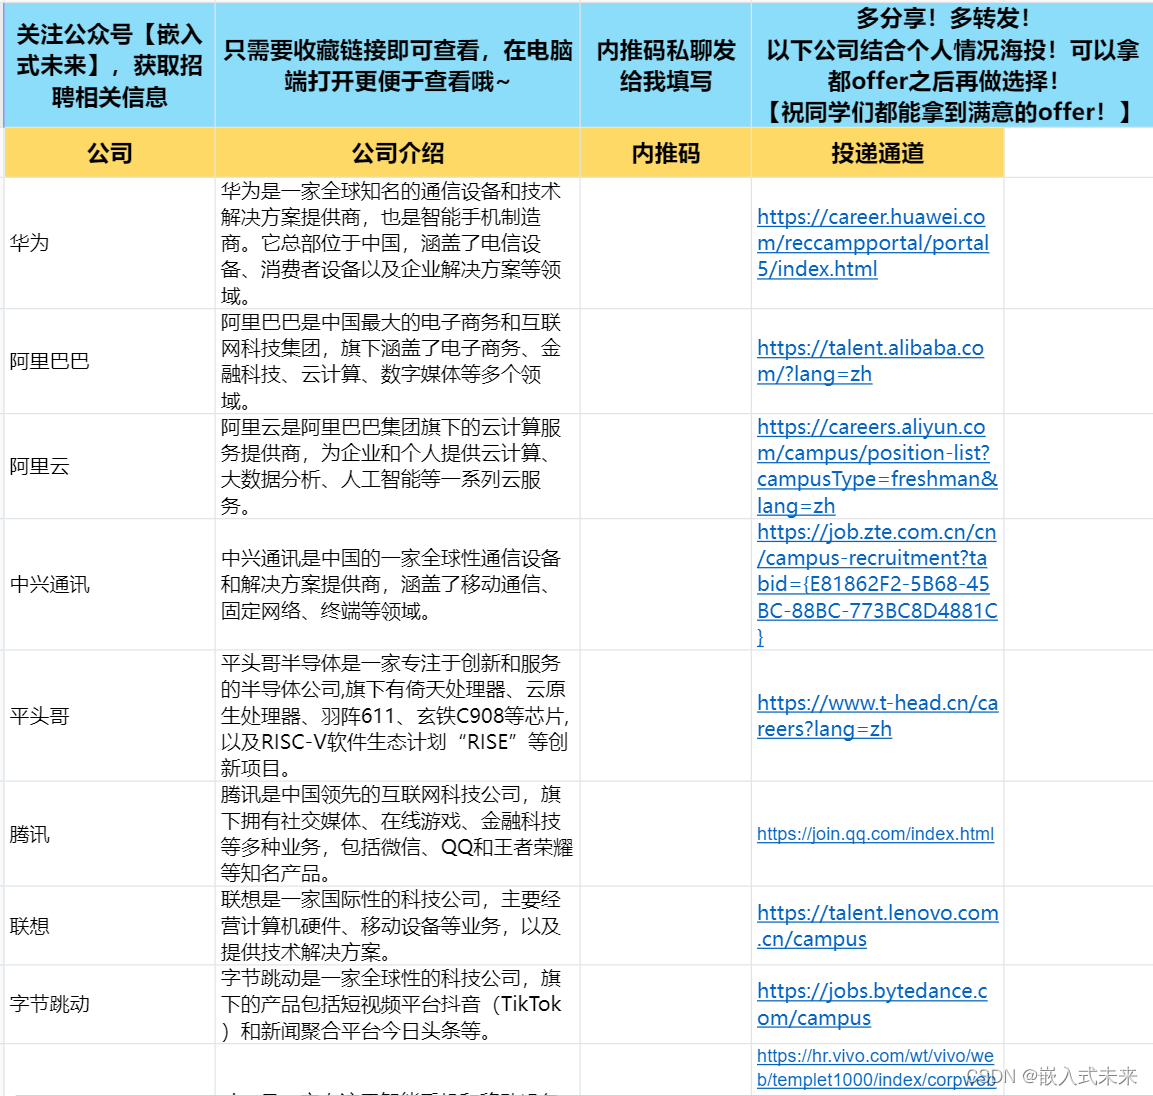Image resolution: width=1153 pixels, height=1096 pixels.
Task: Click the 中兴通讯 company description text
Action: [x=391, y=584]
